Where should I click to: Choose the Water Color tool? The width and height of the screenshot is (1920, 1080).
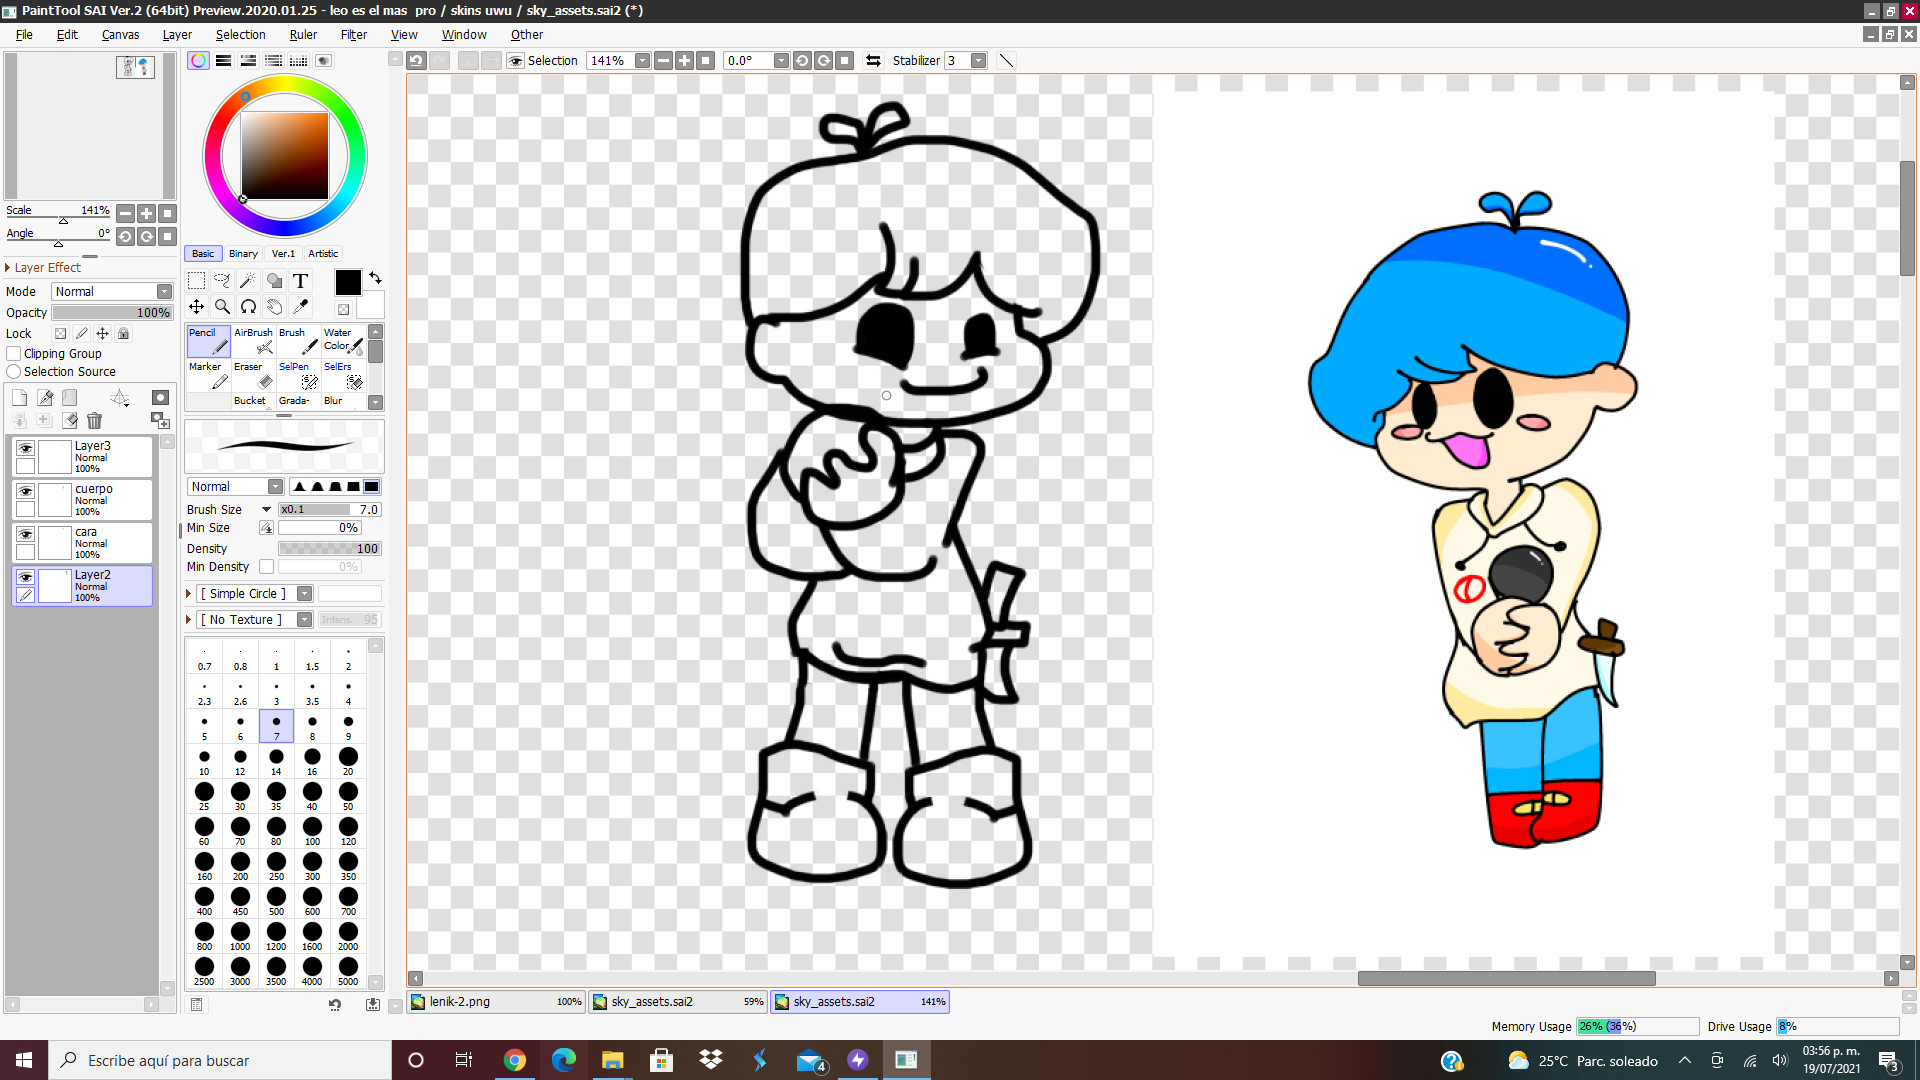tap(343, 341)
